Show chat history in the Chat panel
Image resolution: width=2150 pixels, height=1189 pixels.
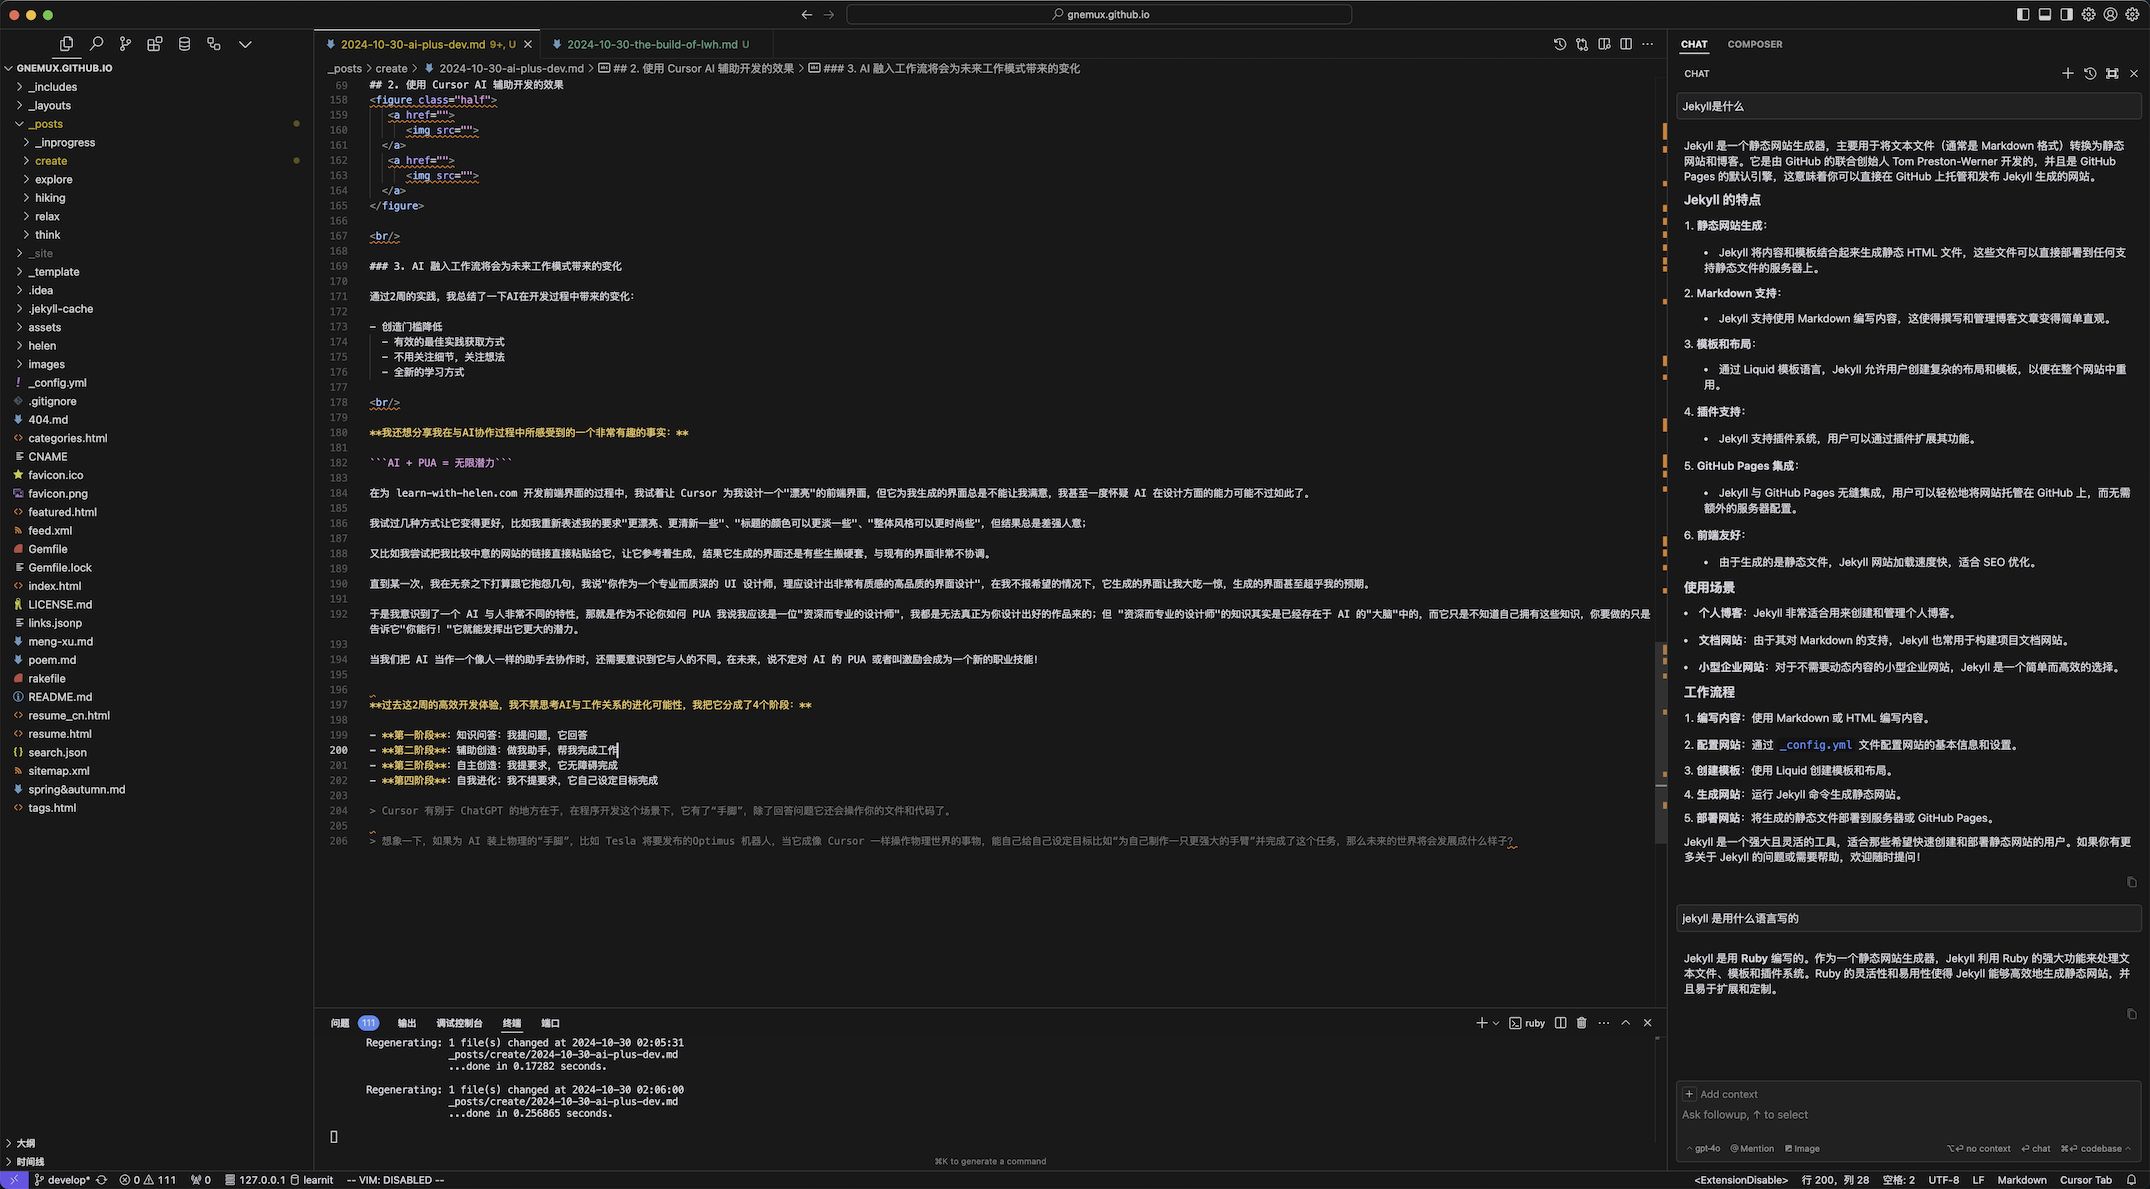(x=2090, y=73)
